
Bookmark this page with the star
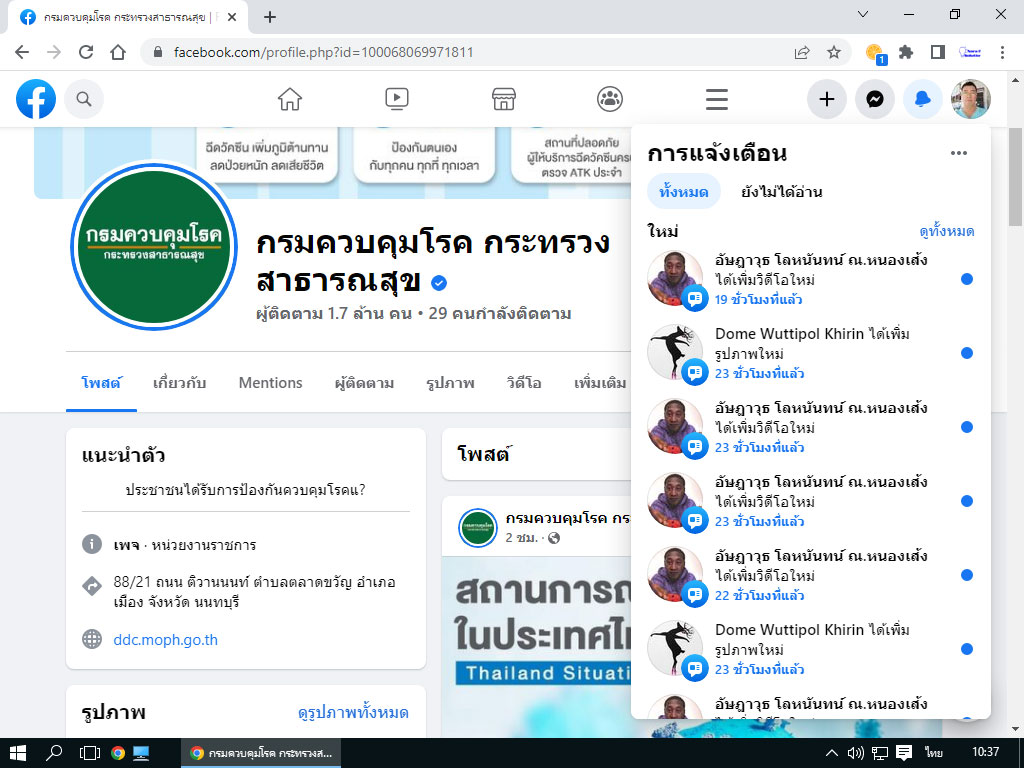tap(834, 52)
